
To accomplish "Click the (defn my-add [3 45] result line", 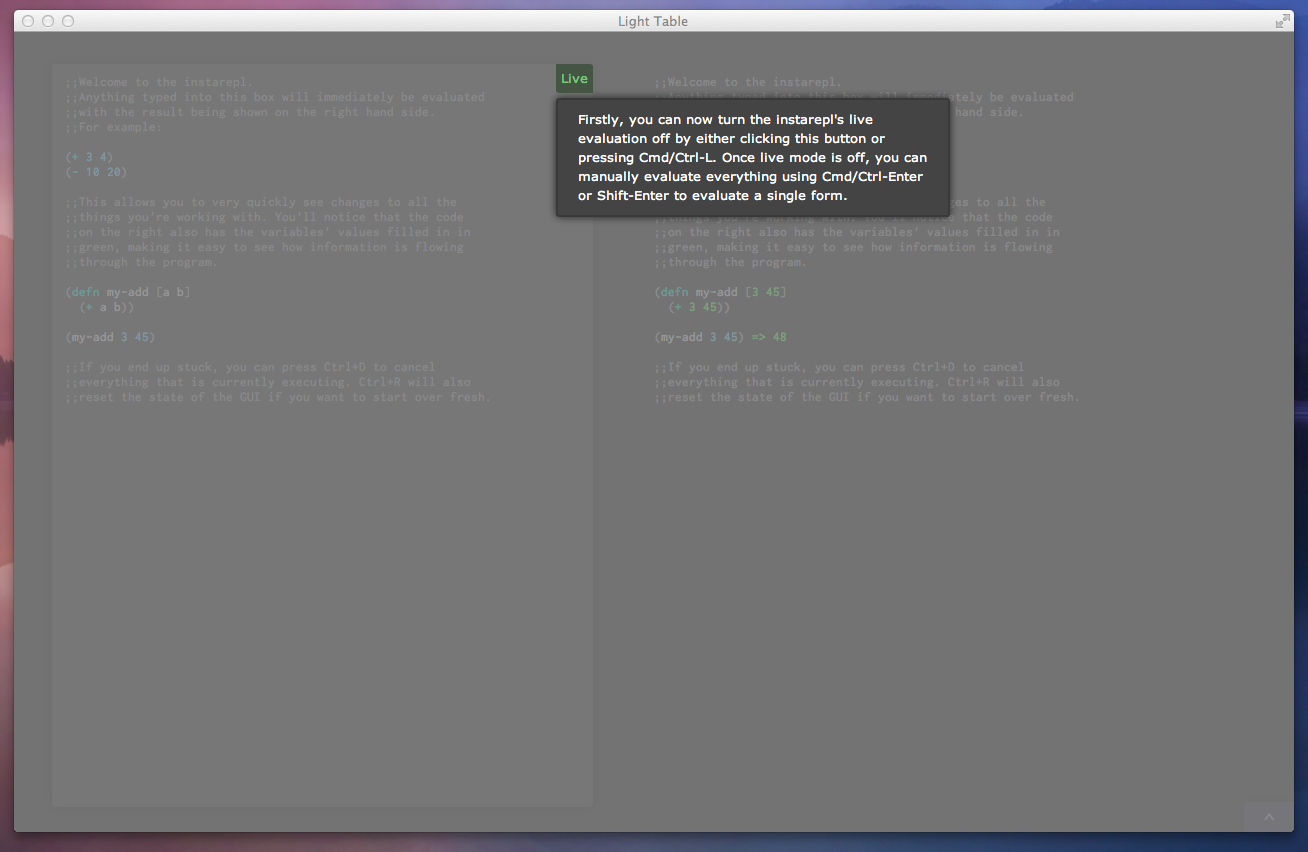I will (721, 292).
